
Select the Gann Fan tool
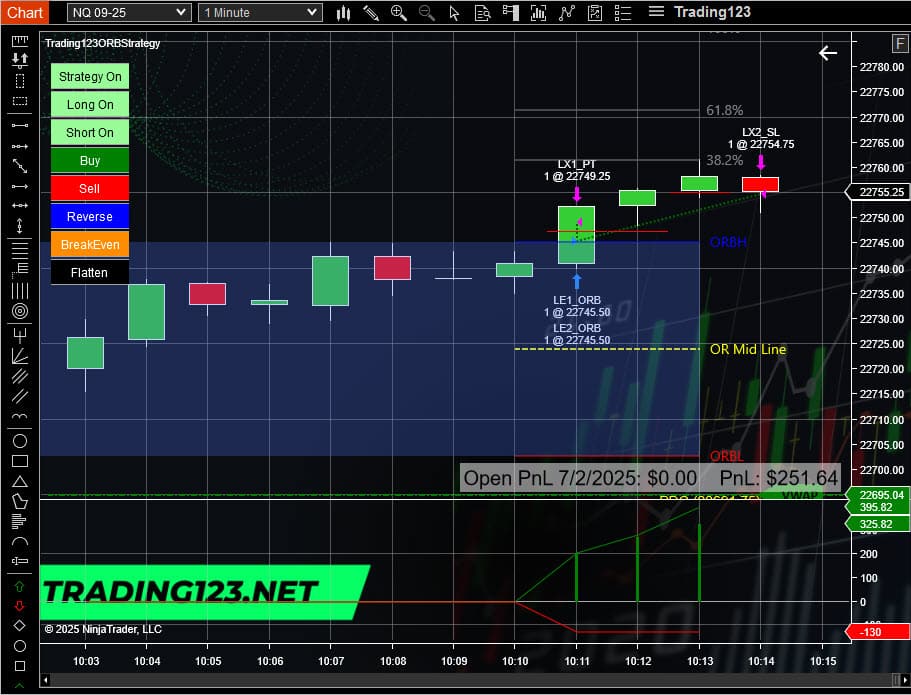click(x=20, y=355)
